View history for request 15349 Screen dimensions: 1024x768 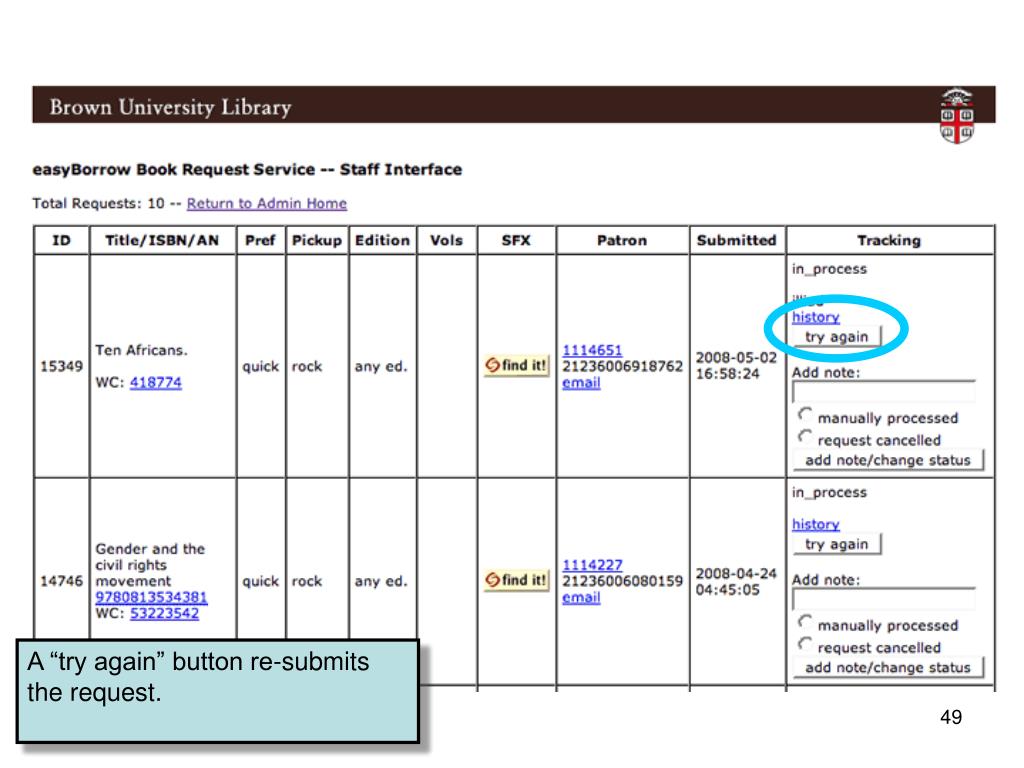coord(816,317)
